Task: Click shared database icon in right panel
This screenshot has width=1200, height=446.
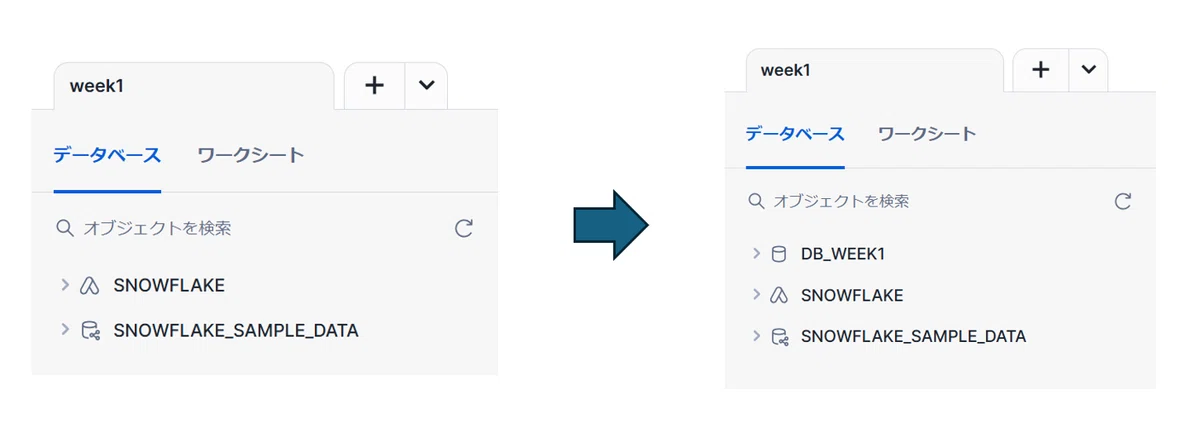Action: (779, 336)
